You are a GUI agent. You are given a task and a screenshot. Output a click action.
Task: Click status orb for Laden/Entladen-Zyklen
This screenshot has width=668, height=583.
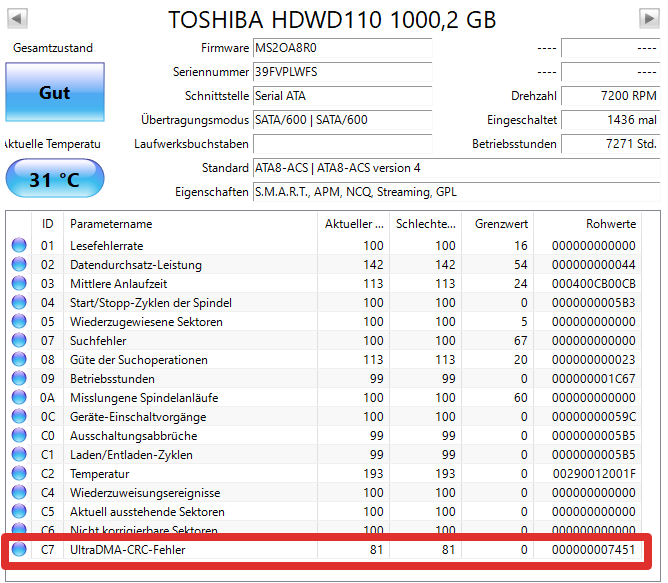pyautogui.click(x=19, y=454)
